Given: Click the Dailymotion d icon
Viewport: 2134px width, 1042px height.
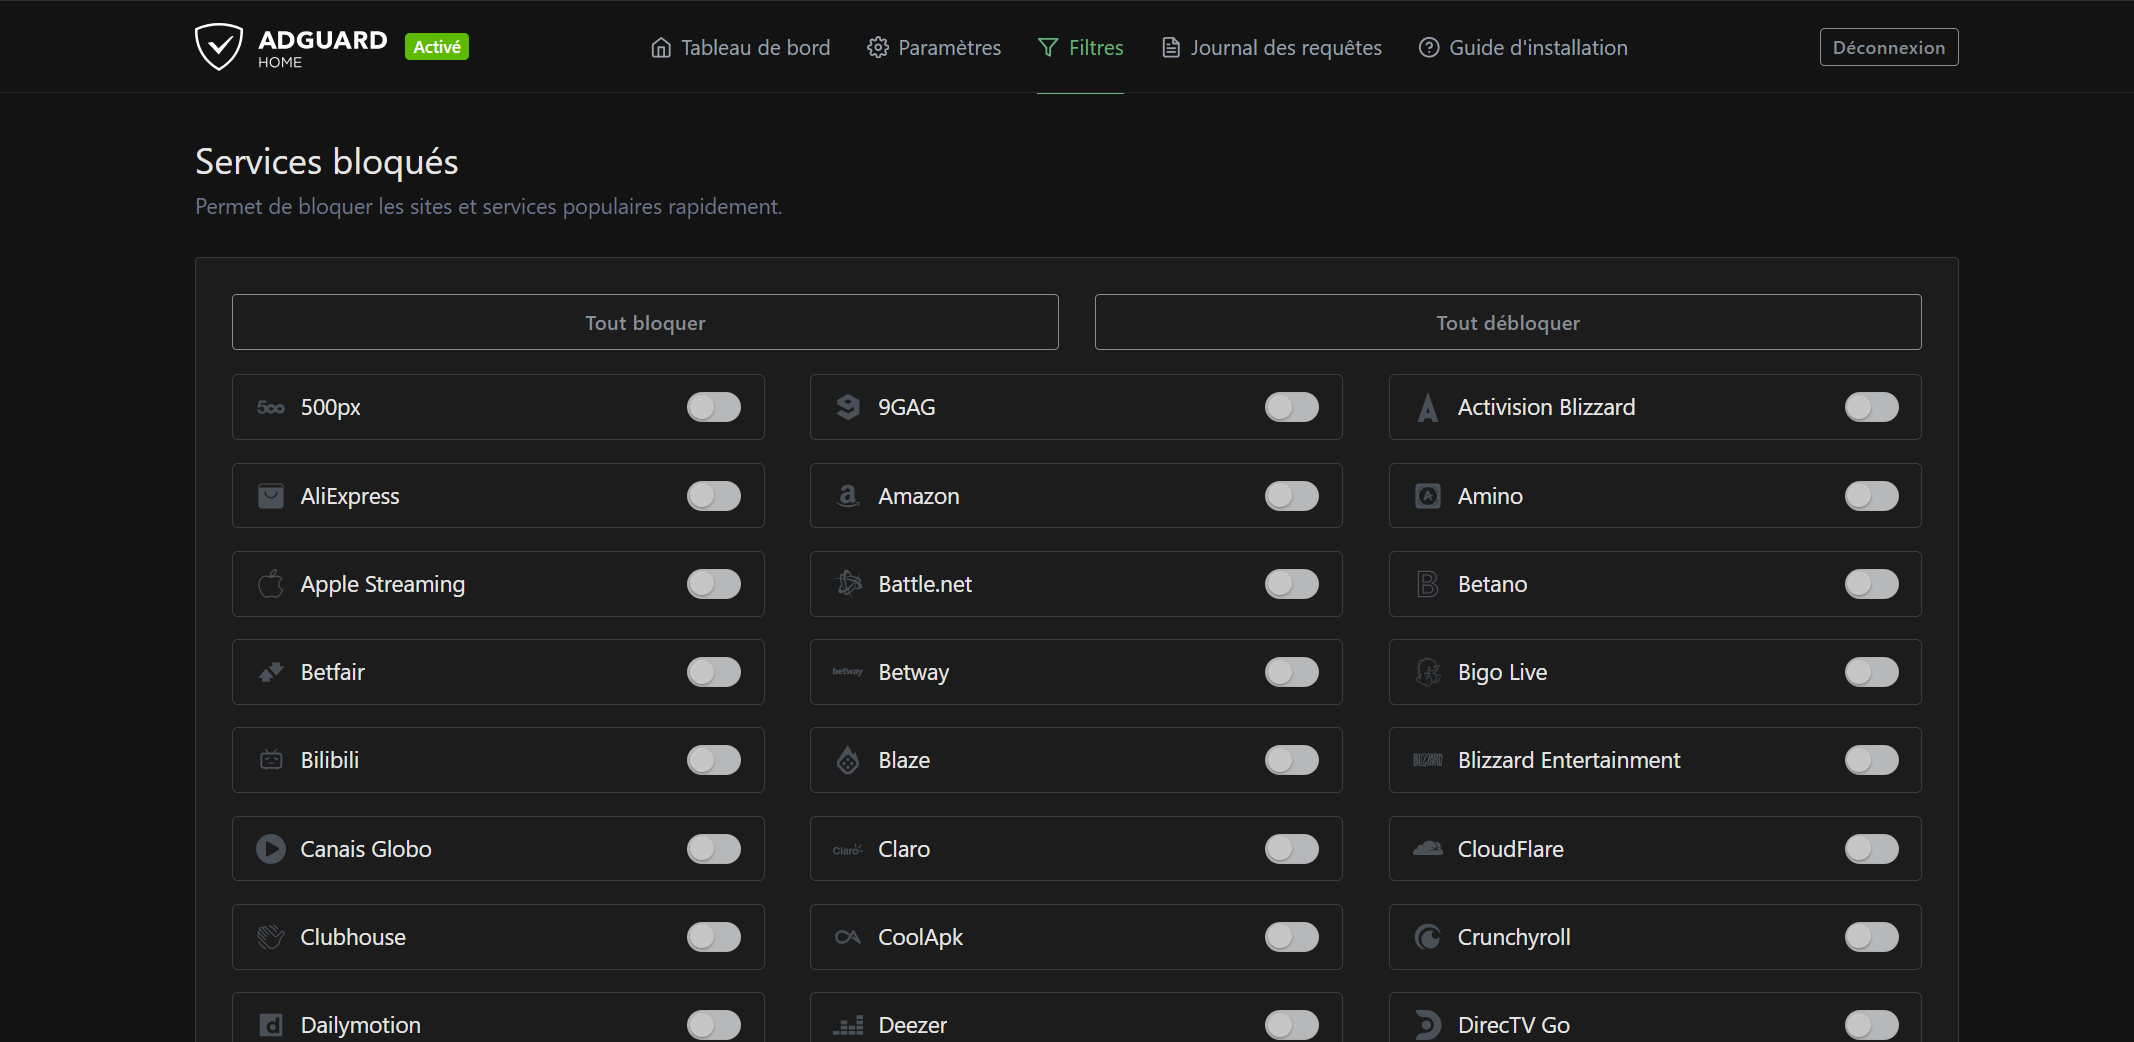Looking at the screenshot, I should [271, 1025].
